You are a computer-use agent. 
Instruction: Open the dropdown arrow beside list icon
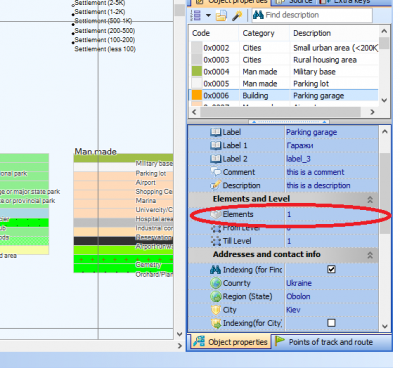(x=208, y=15)
